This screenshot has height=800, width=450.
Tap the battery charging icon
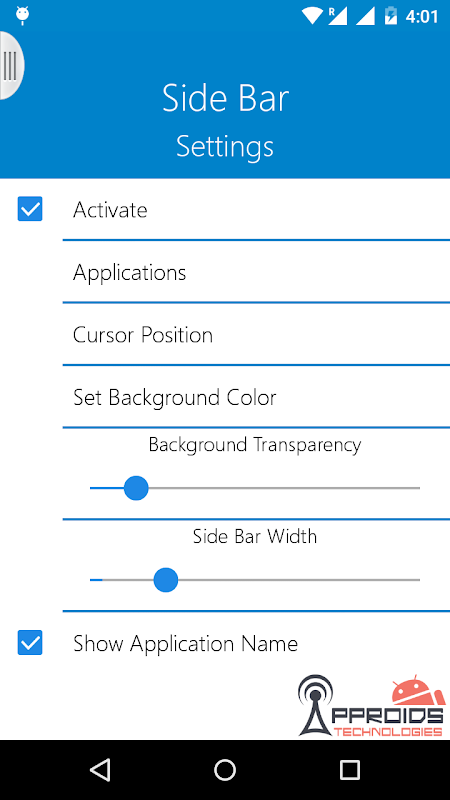pyautogui.click(x=390, y=16)
